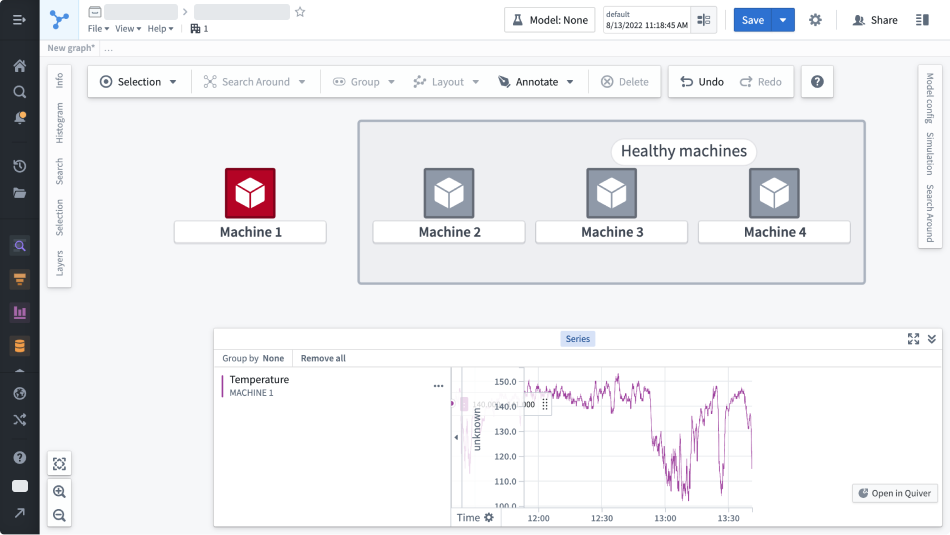Select the Machine 3 node
The width and height of the screenshot is (950, 535).
[611, 193]
